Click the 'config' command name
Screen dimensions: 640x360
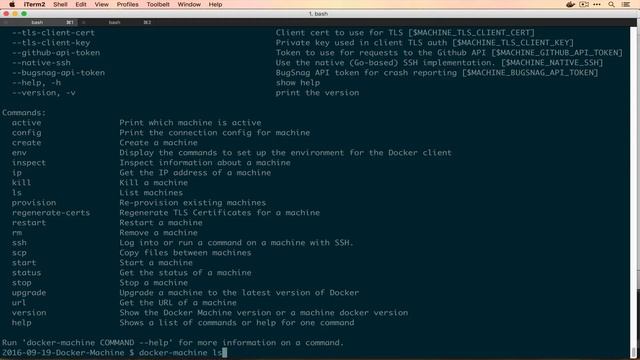point(26,133)
